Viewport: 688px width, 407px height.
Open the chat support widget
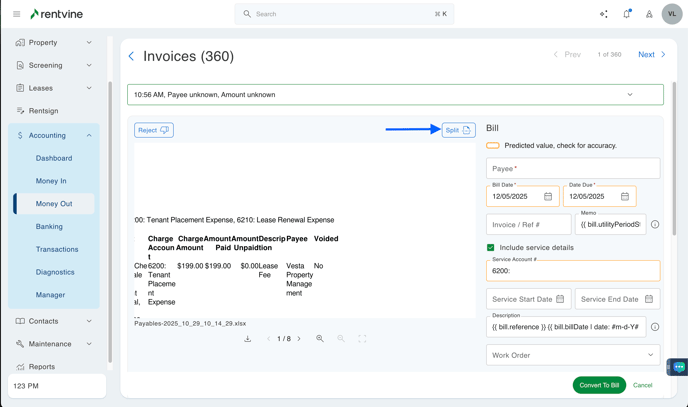[x=679, y=367]
